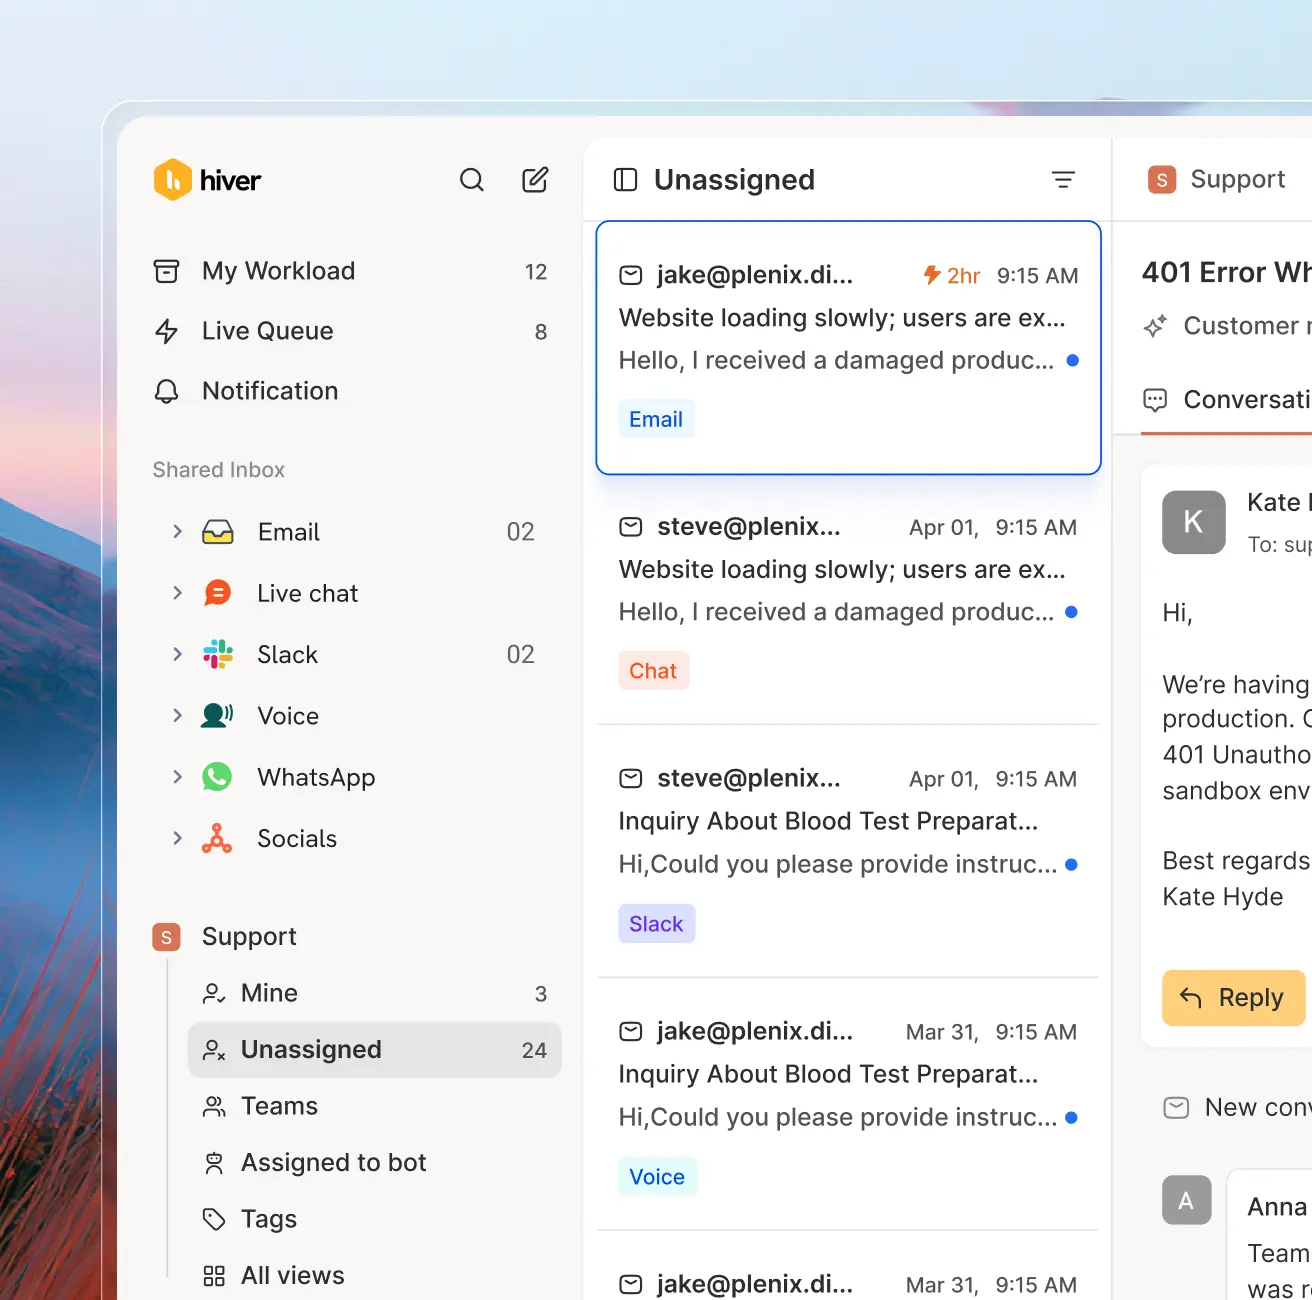Screen dimensions: 1312x1300
Task: Expand the Slack inbox
Action: pyautogui.click(x=177, y=654)
